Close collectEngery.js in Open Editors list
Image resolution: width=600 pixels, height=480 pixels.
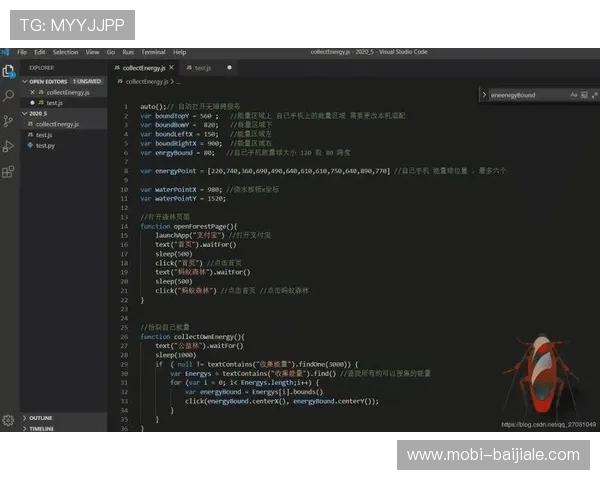(x=35, y=92)
